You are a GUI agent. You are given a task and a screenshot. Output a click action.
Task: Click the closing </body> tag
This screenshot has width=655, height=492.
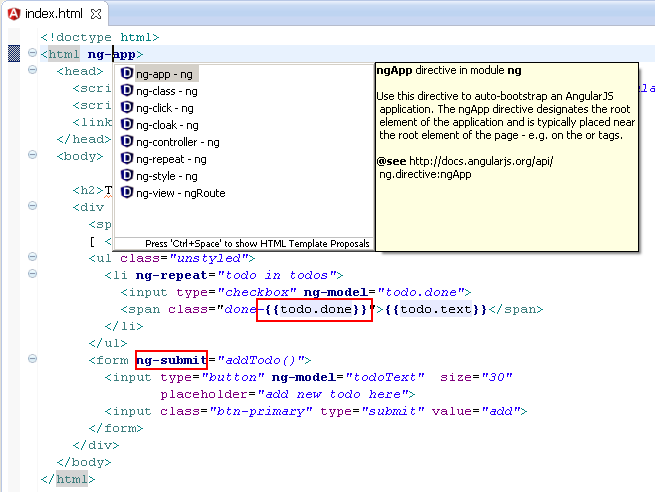tap(84, 462)
